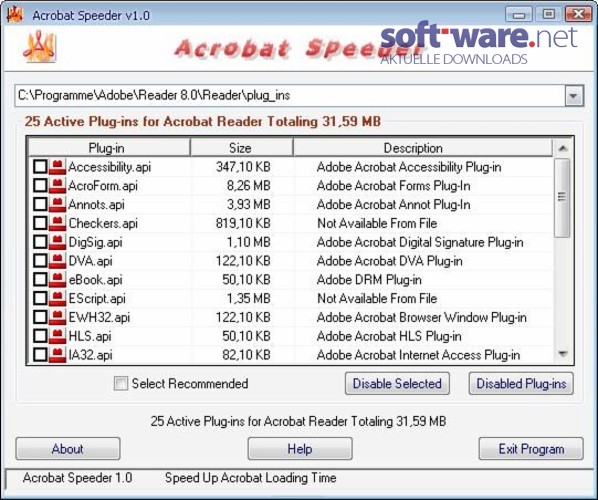Viewport: 598px width, 500px height.
Task: Click the plug-in icon beside eBook.api
Action: click(57, 280)
